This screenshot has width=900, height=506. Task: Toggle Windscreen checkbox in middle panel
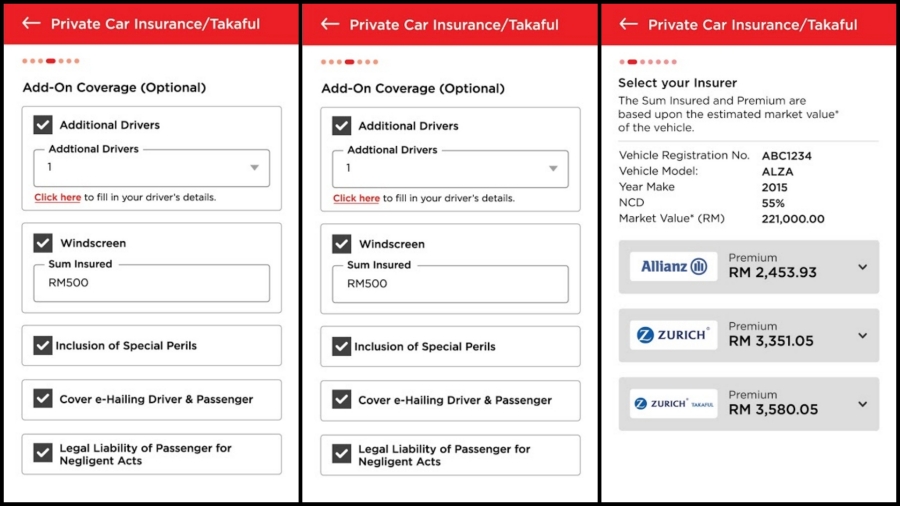[342, 244]
